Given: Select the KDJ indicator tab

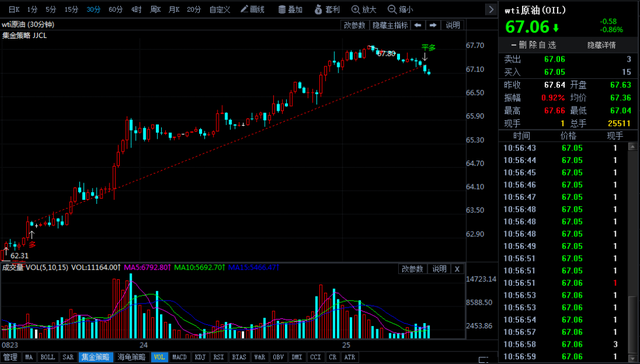Looking at the screenshot, I should 200,357.
